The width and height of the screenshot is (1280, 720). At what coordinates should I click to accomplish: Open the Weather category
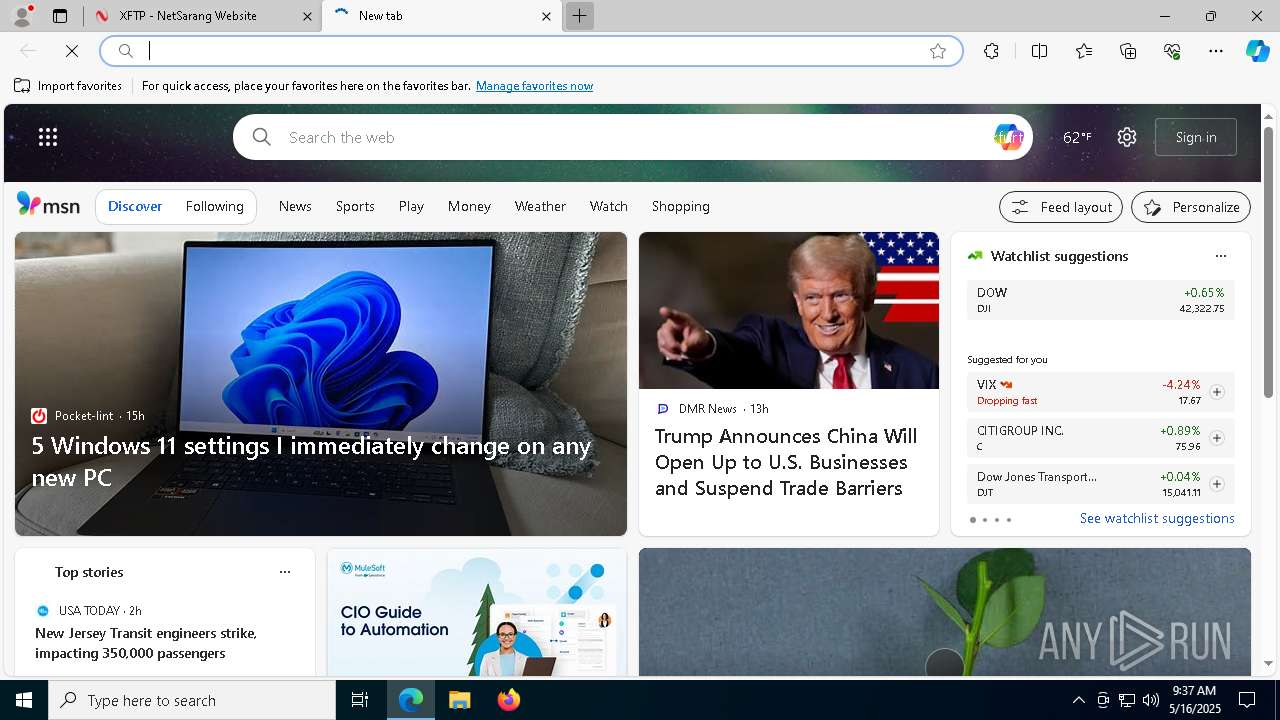point(540,206)
